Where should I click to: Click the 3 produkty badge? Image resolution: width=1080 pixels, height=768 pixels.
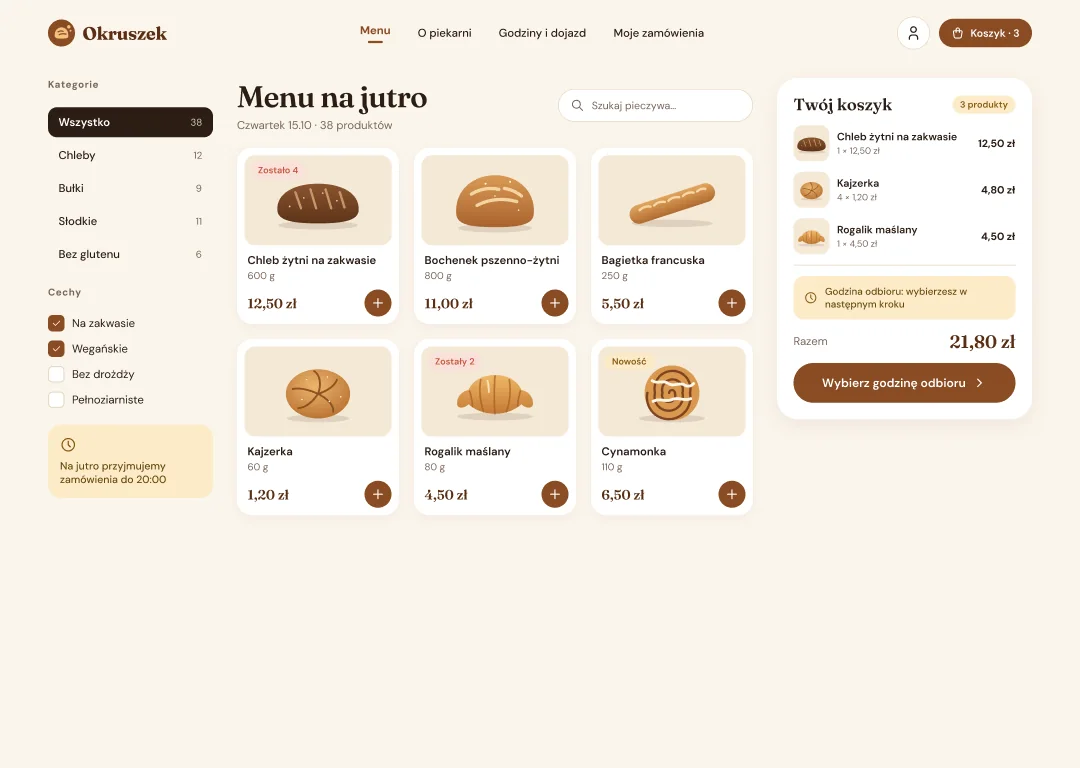pos(984,105)
